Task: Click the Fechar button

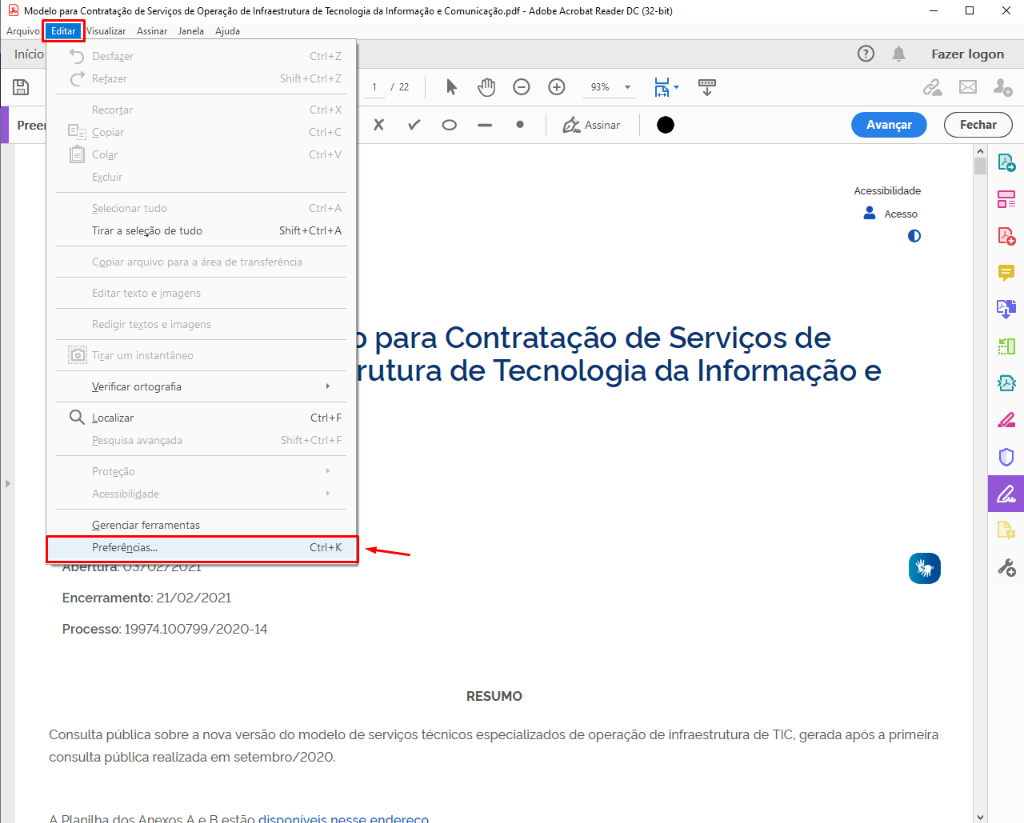Action: tap(977, 125)
